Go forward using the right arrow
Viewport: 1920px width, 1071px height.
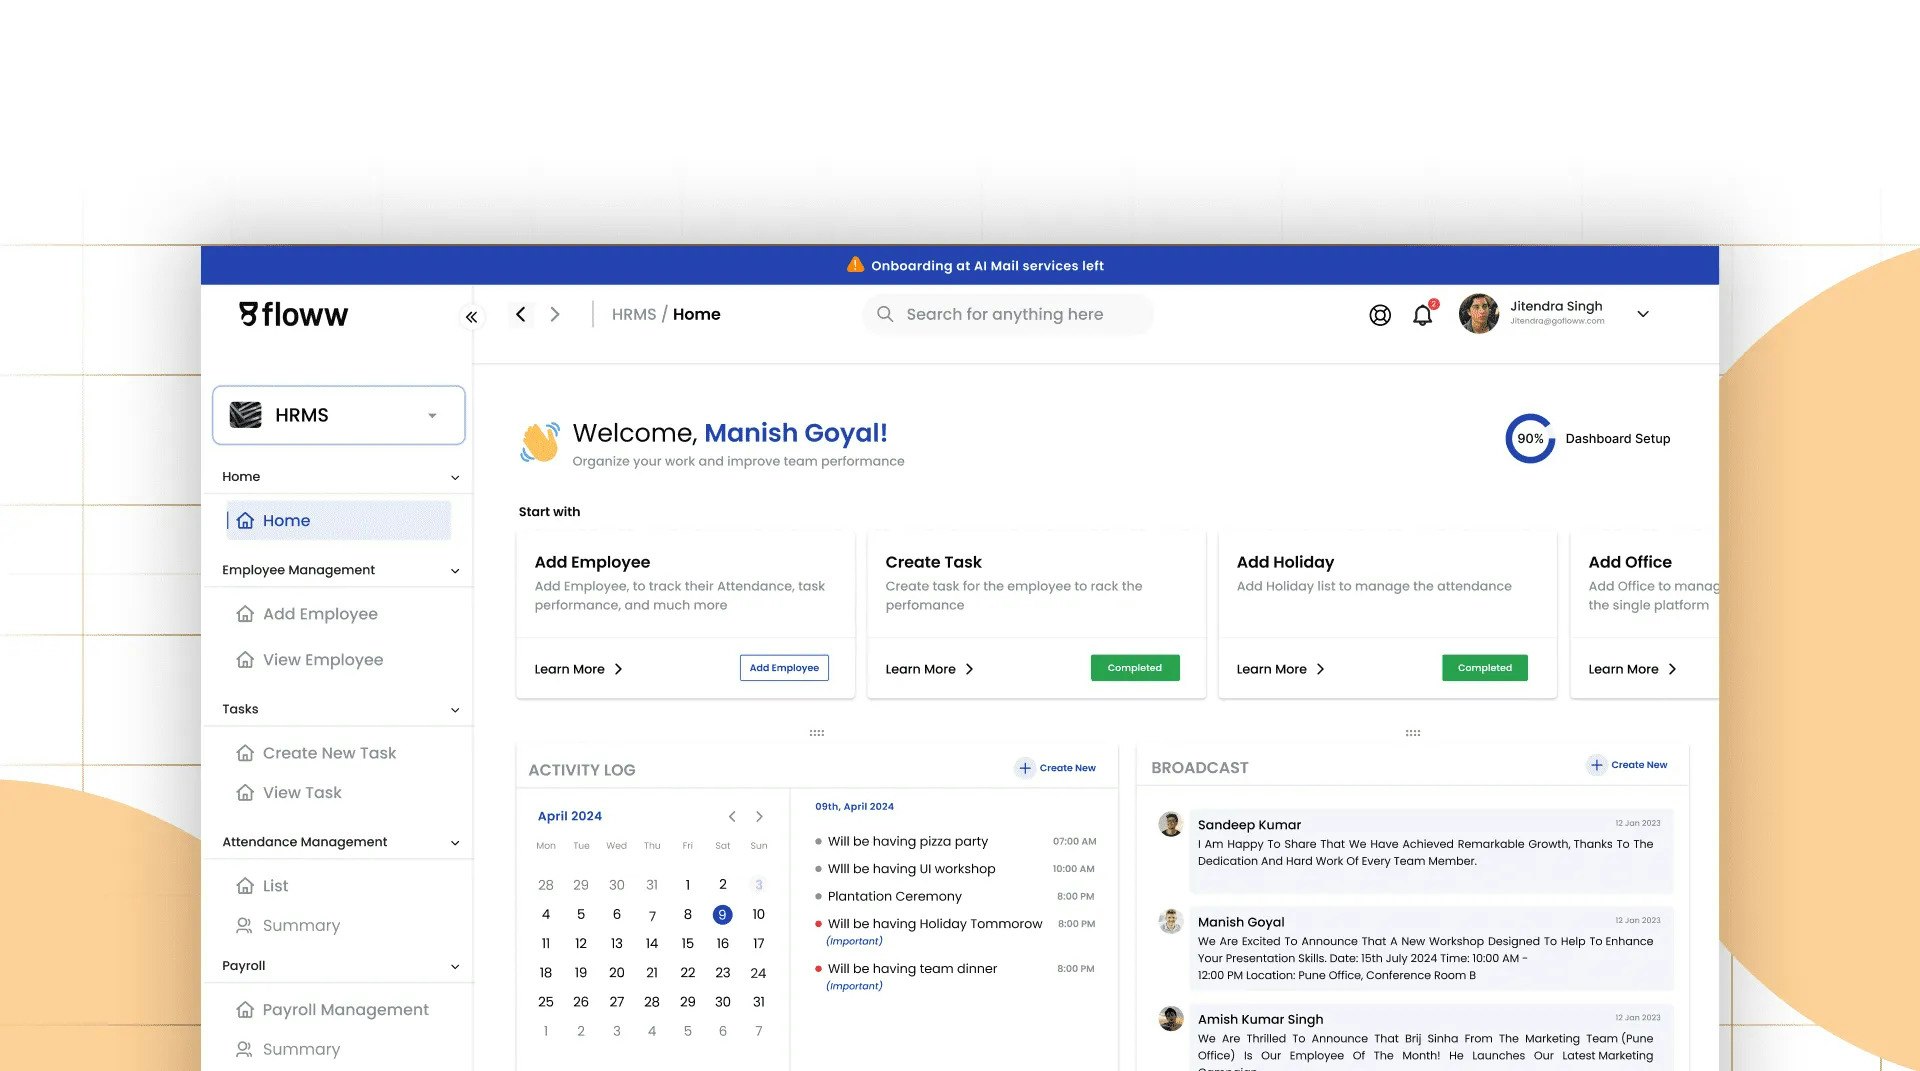pyautogui.click(x=555, y=314)
